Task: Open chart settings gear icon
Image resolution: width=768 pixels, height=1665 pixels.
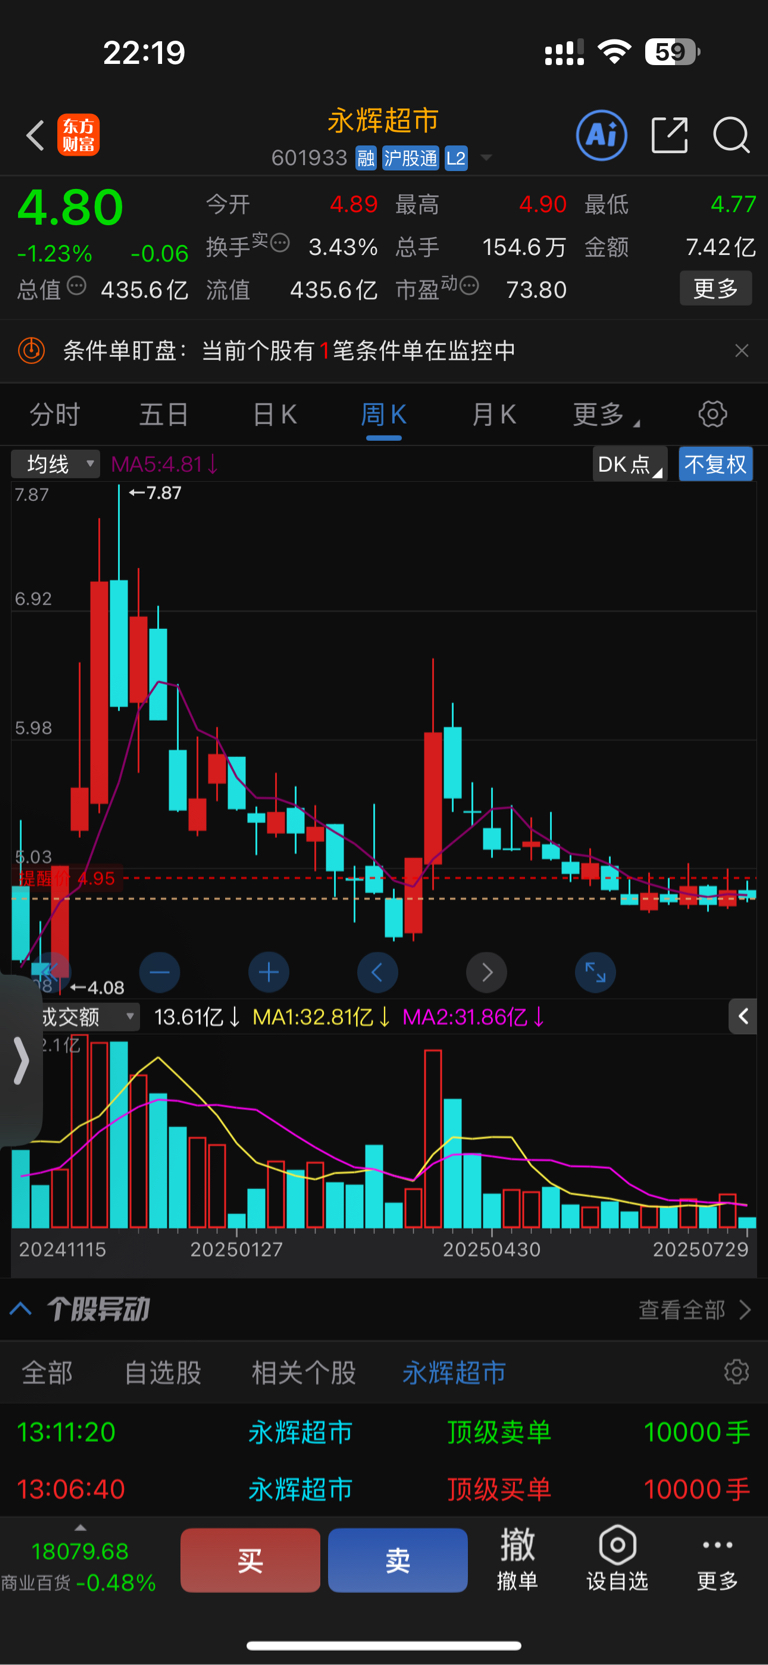Action: [x=712, y=414]
